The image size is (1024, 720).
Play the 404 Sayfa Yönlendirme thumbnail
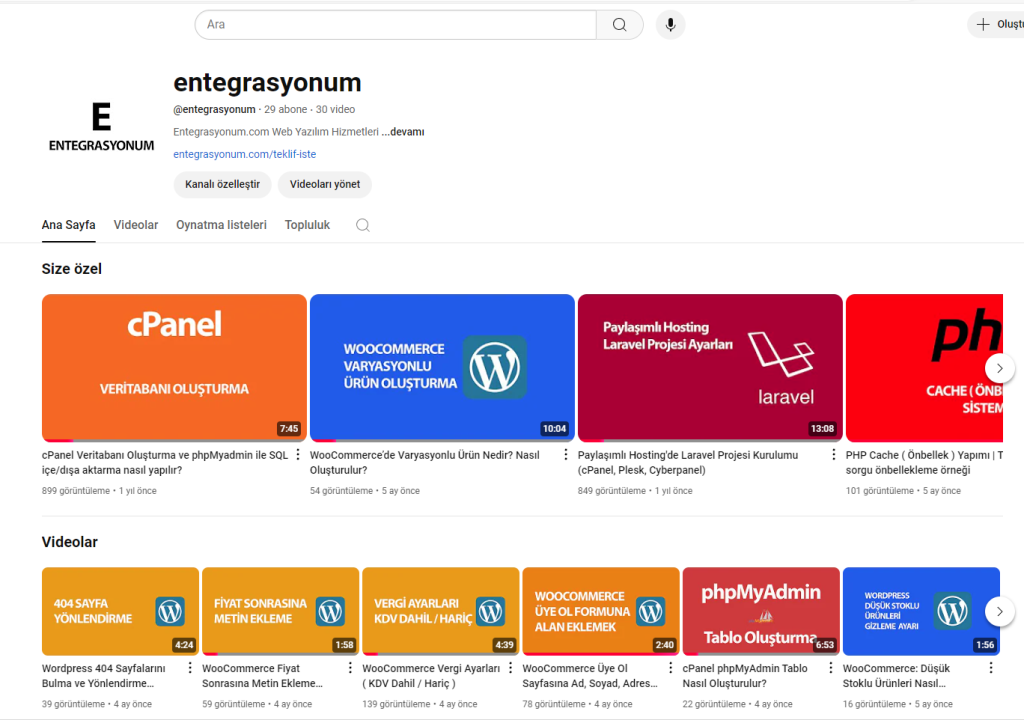pyautogui.click(x=120, y=611)
